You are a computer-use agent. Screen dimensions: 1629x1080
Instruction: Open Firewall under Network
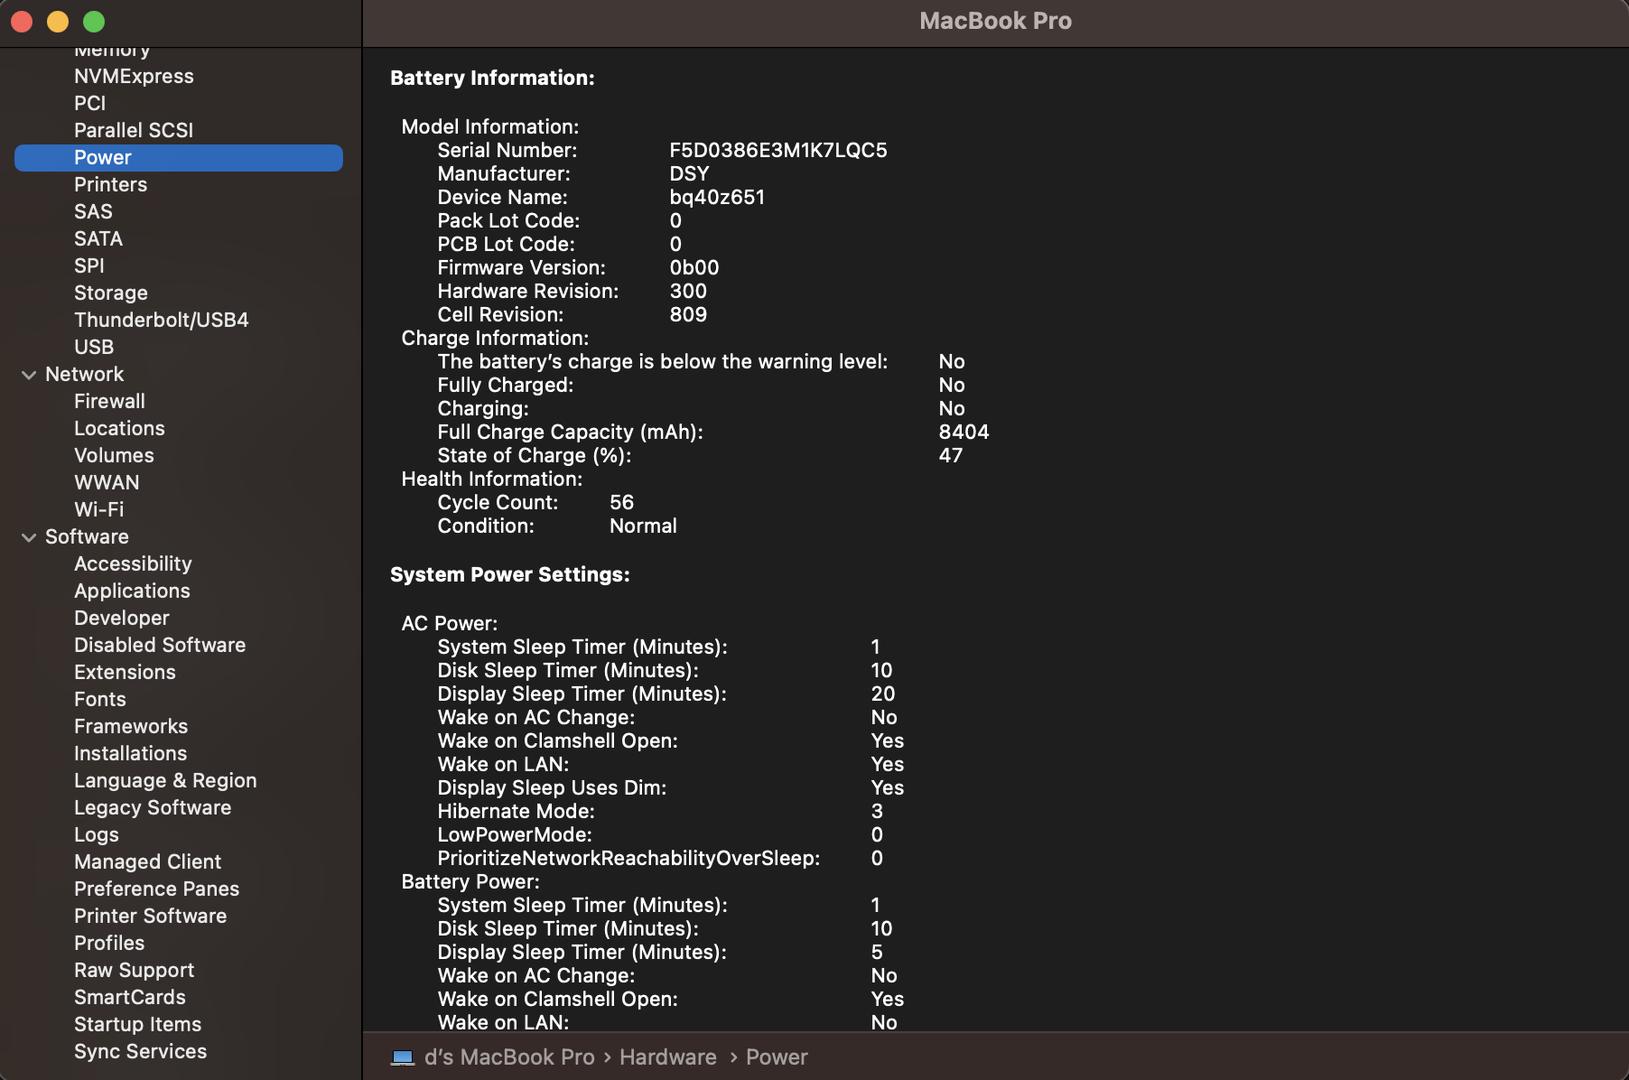(x=110, y=401)
